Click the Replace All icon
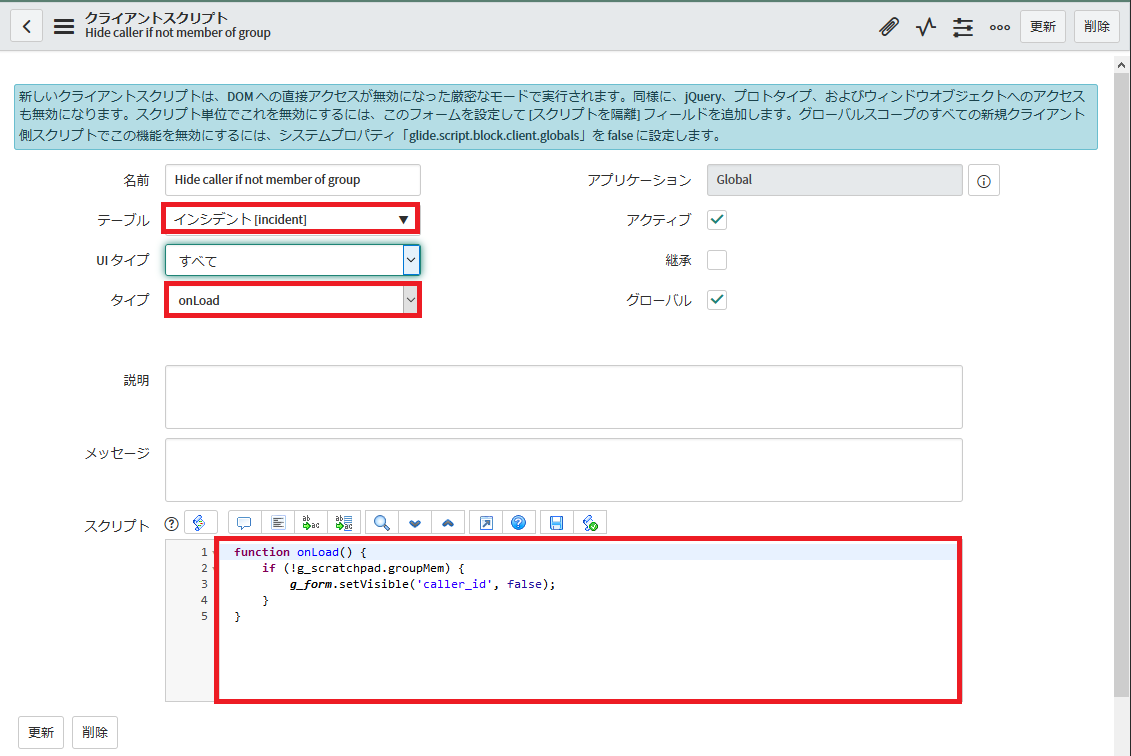Viewport: 1131px width, 756px height. [344, 522]
